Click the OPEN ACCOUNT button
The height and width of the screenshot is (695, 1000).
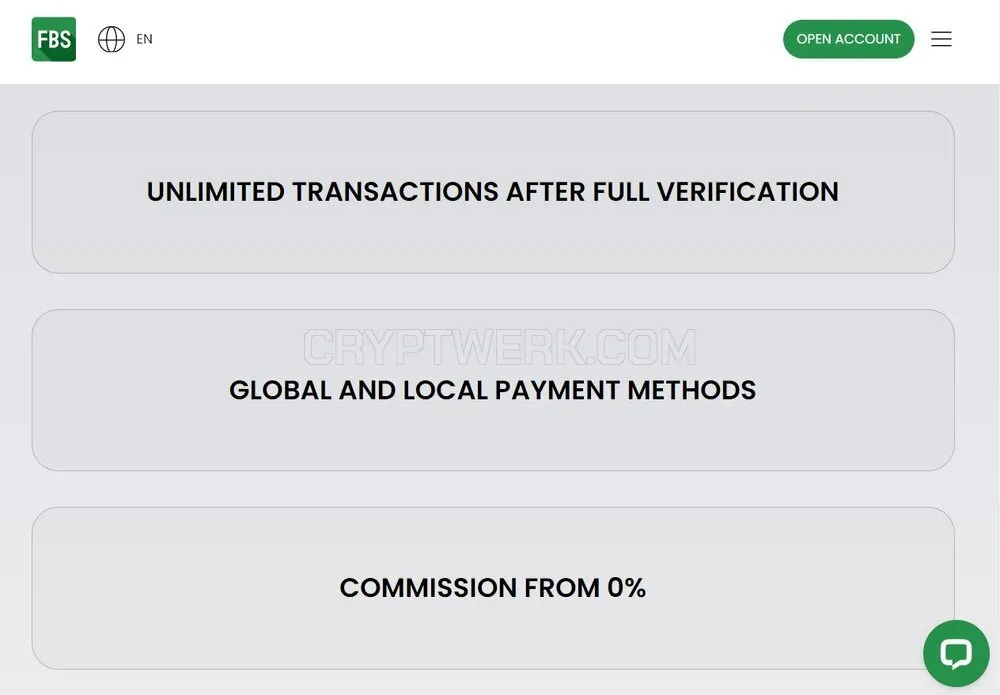(848, 39)
